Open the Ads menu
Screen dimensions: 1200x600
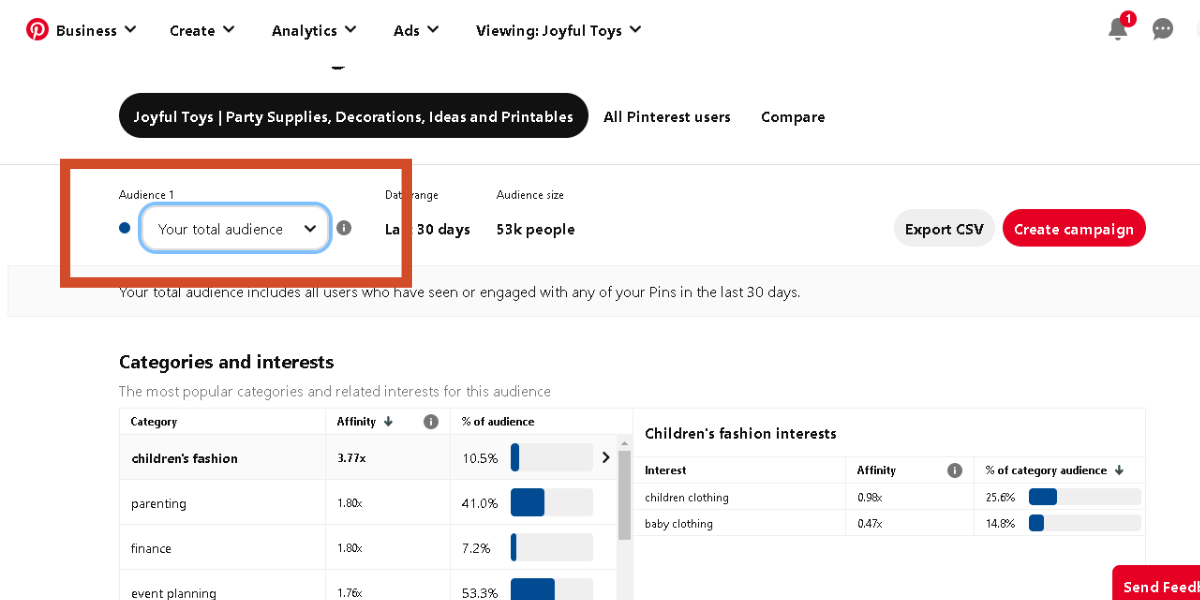[x=416, y=30]
